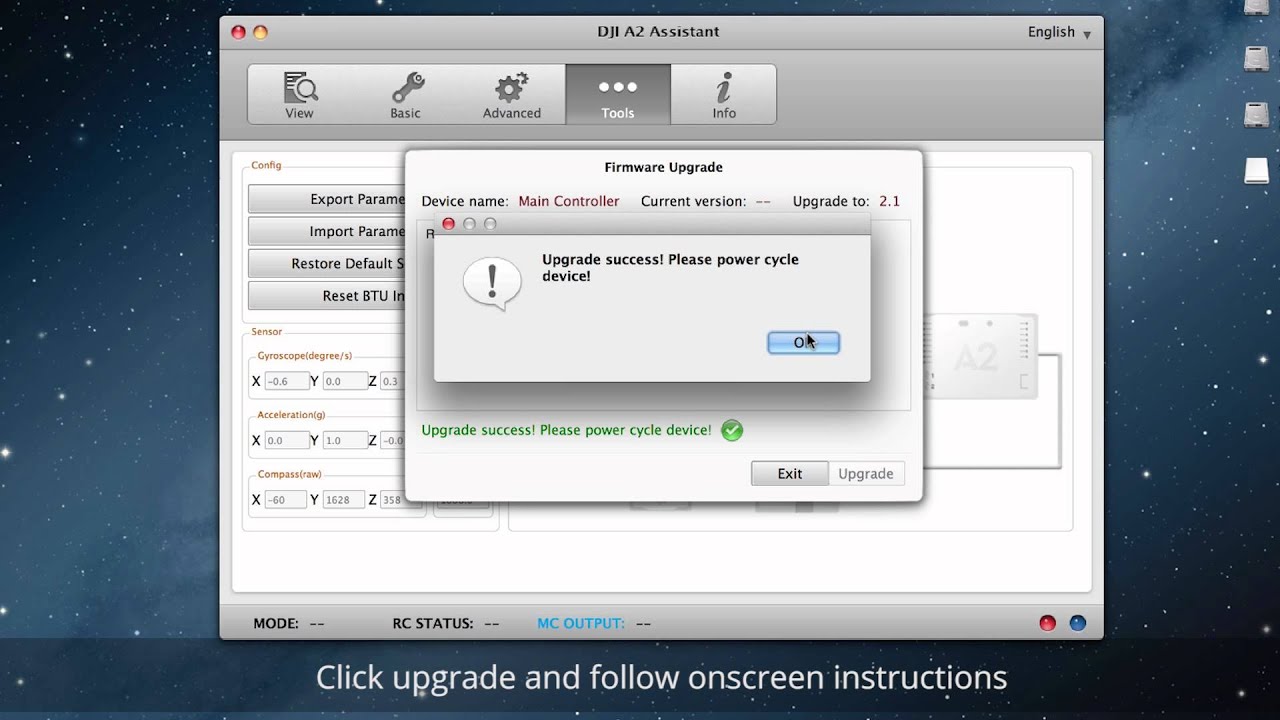Close the alert with its red button

pos(448,224)
